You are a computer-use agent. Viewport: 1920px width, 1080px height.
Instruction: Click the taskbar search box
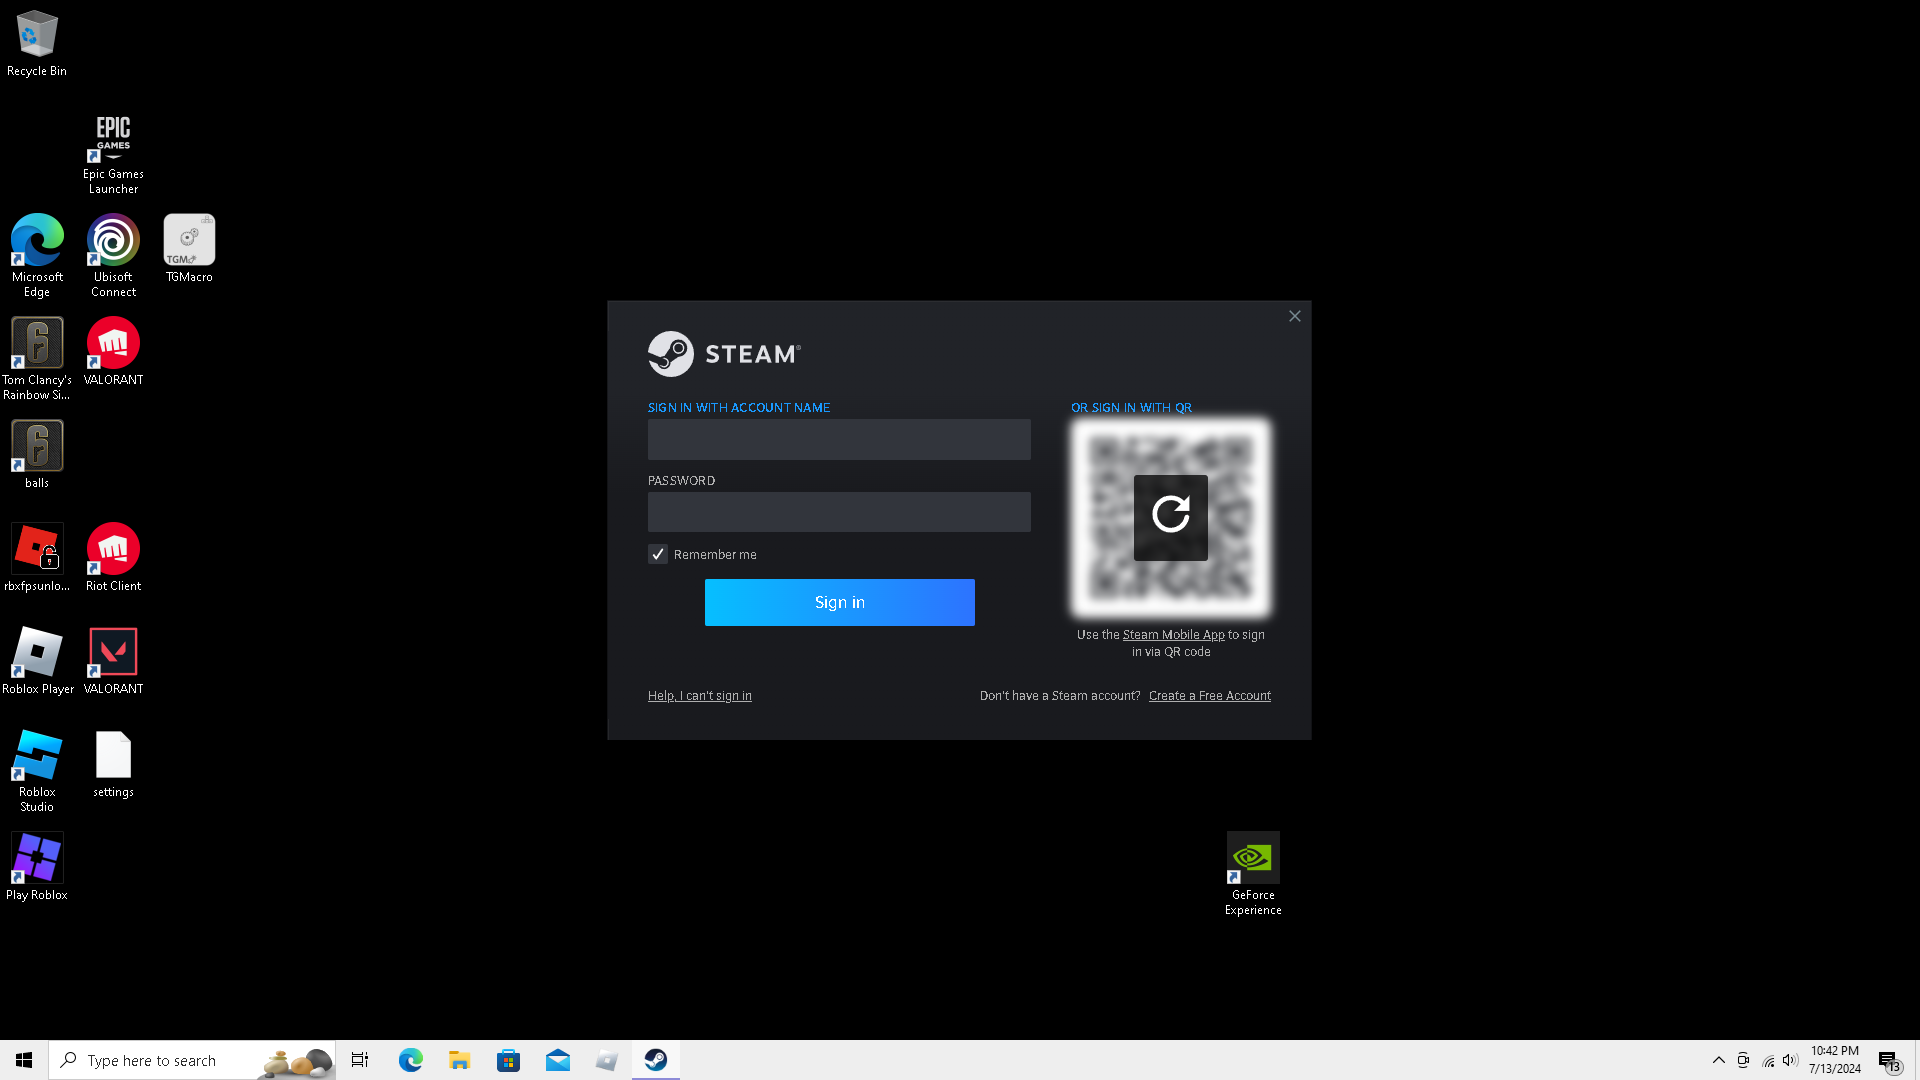point(192,1060)
